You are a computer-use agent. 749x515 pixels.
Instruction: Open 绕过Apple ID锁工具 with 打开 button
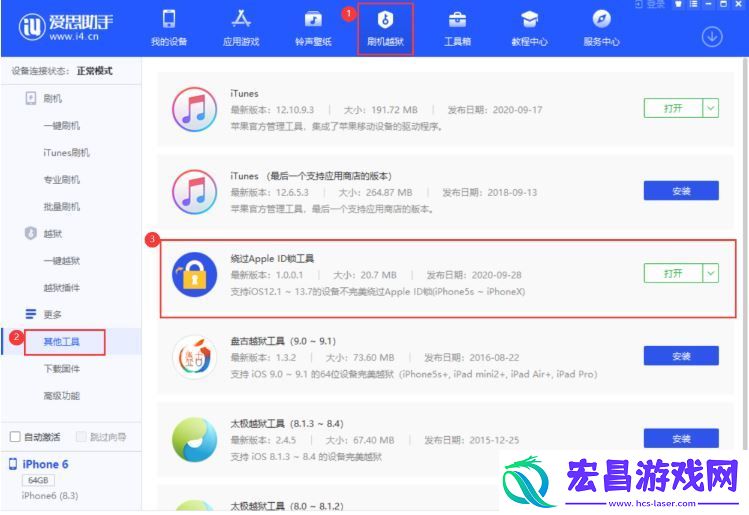(x=673, y=273)
